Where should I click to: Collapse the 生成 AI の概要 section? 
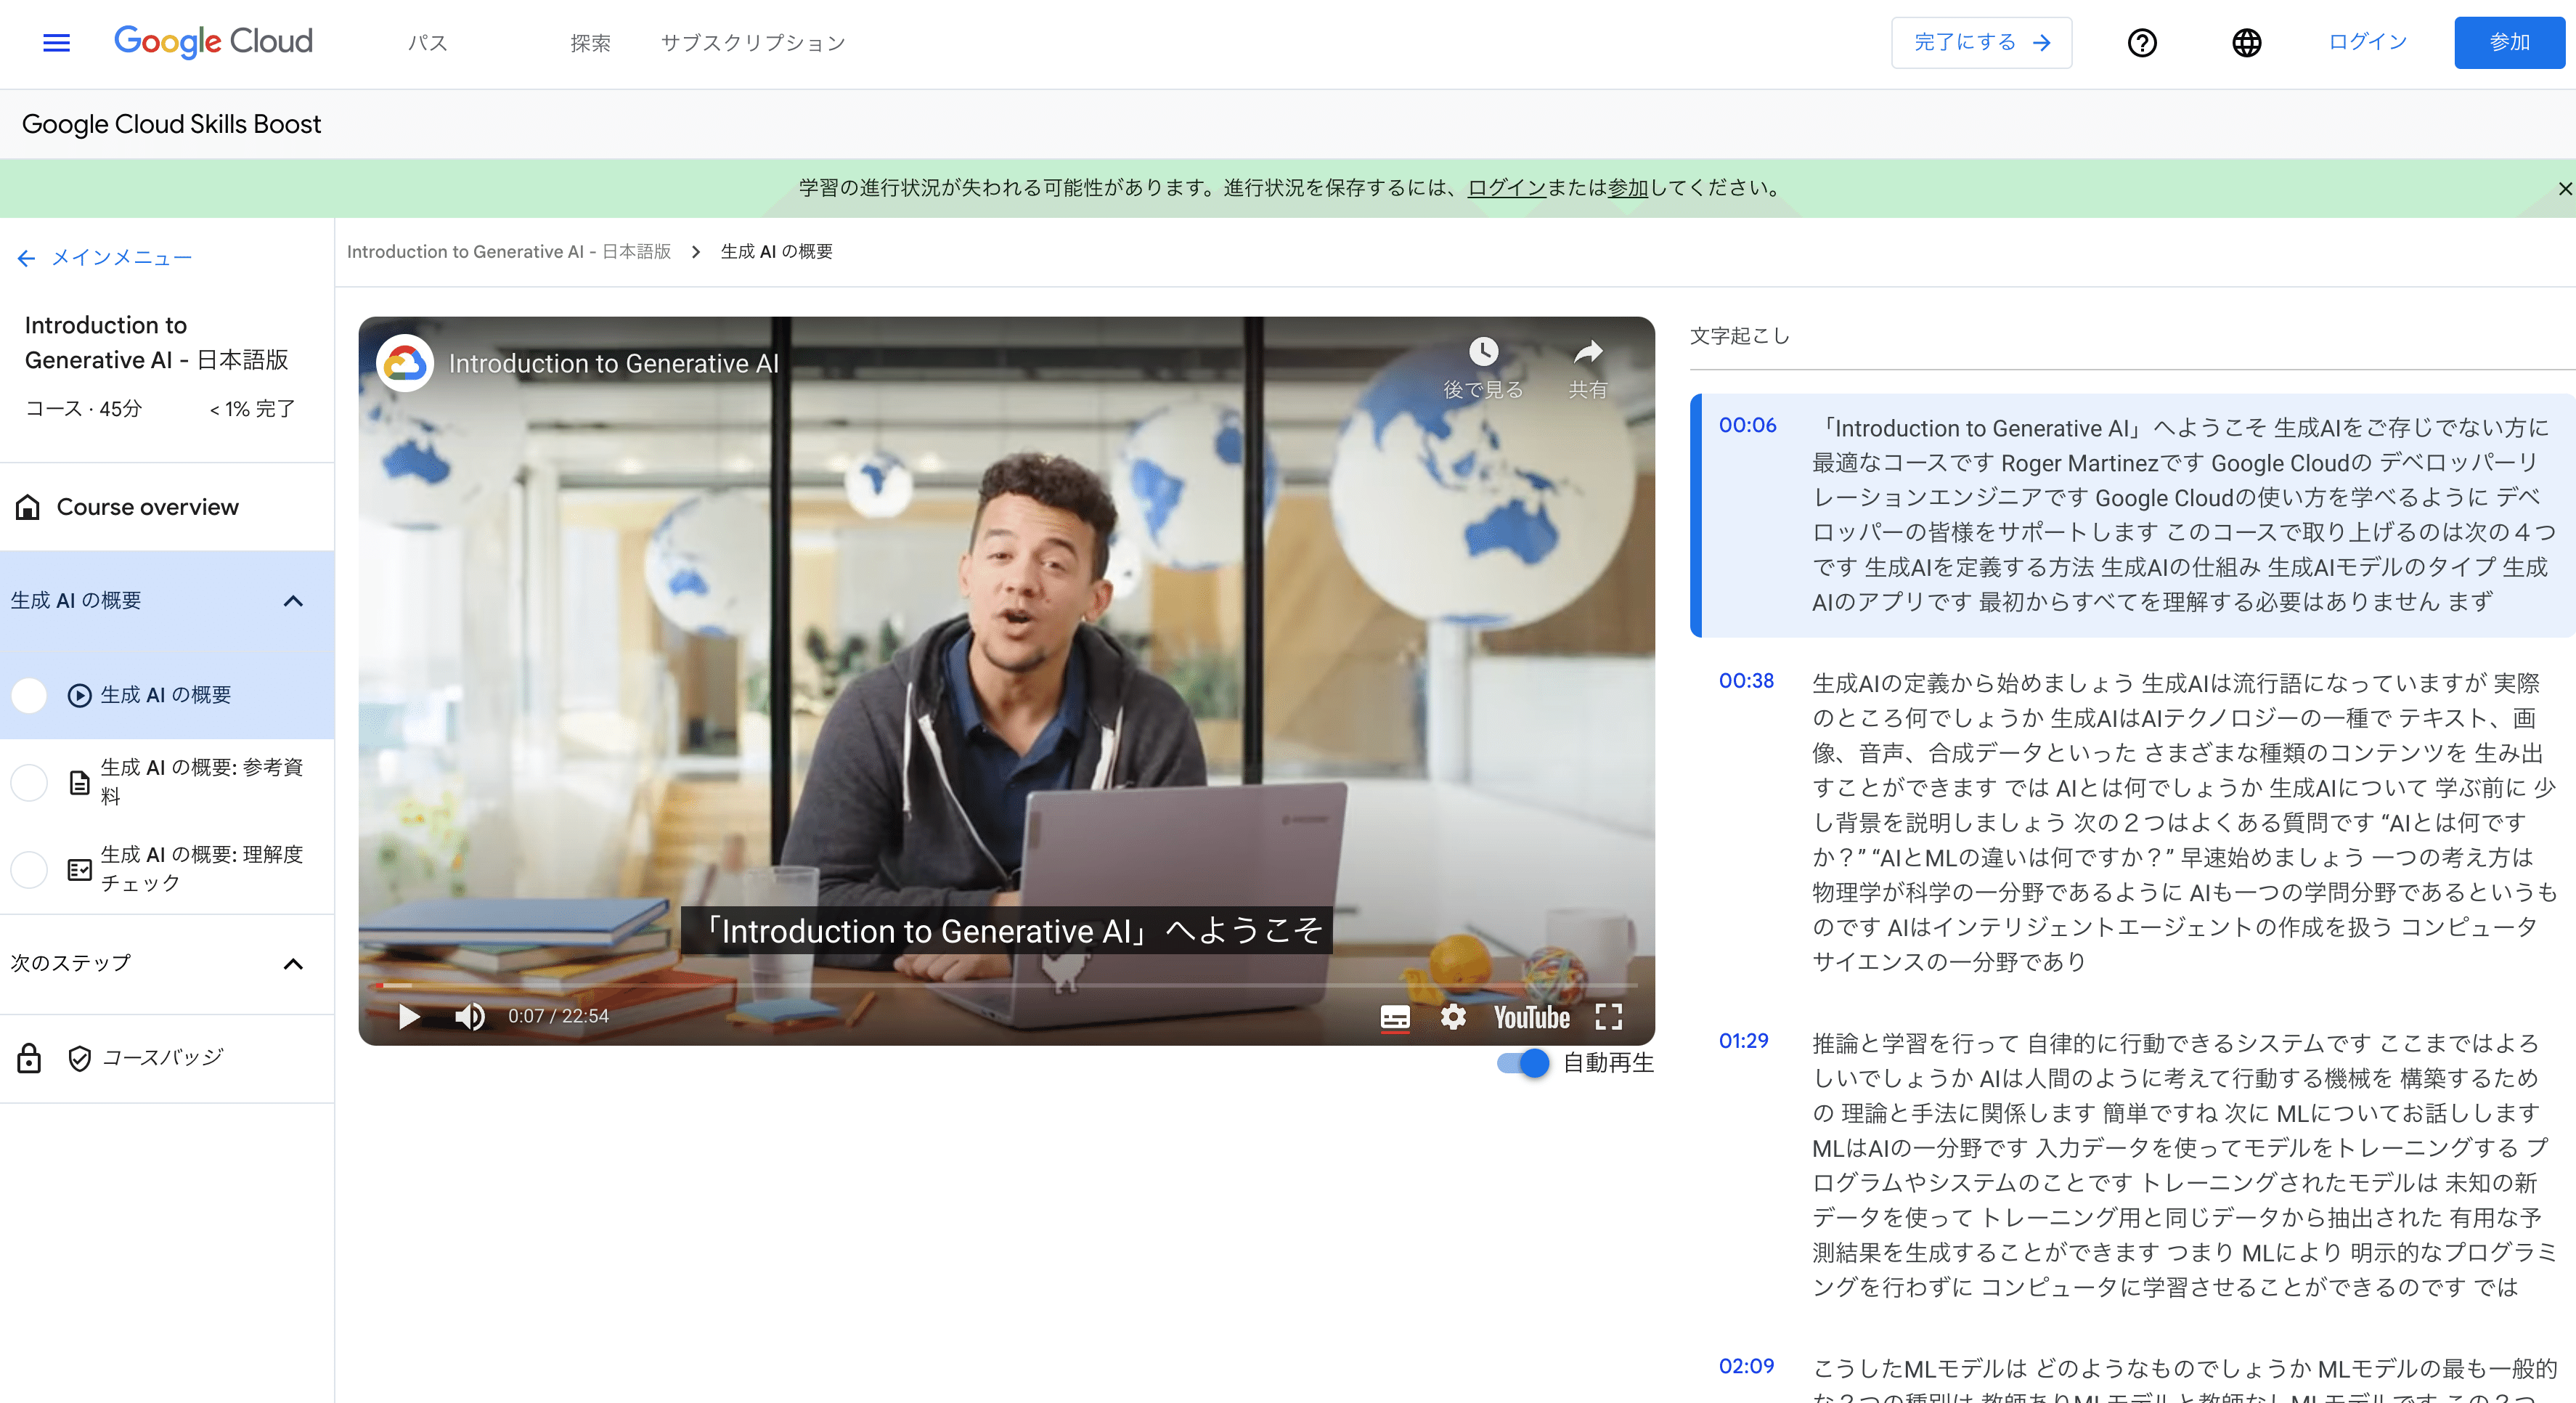pos(293,601)
